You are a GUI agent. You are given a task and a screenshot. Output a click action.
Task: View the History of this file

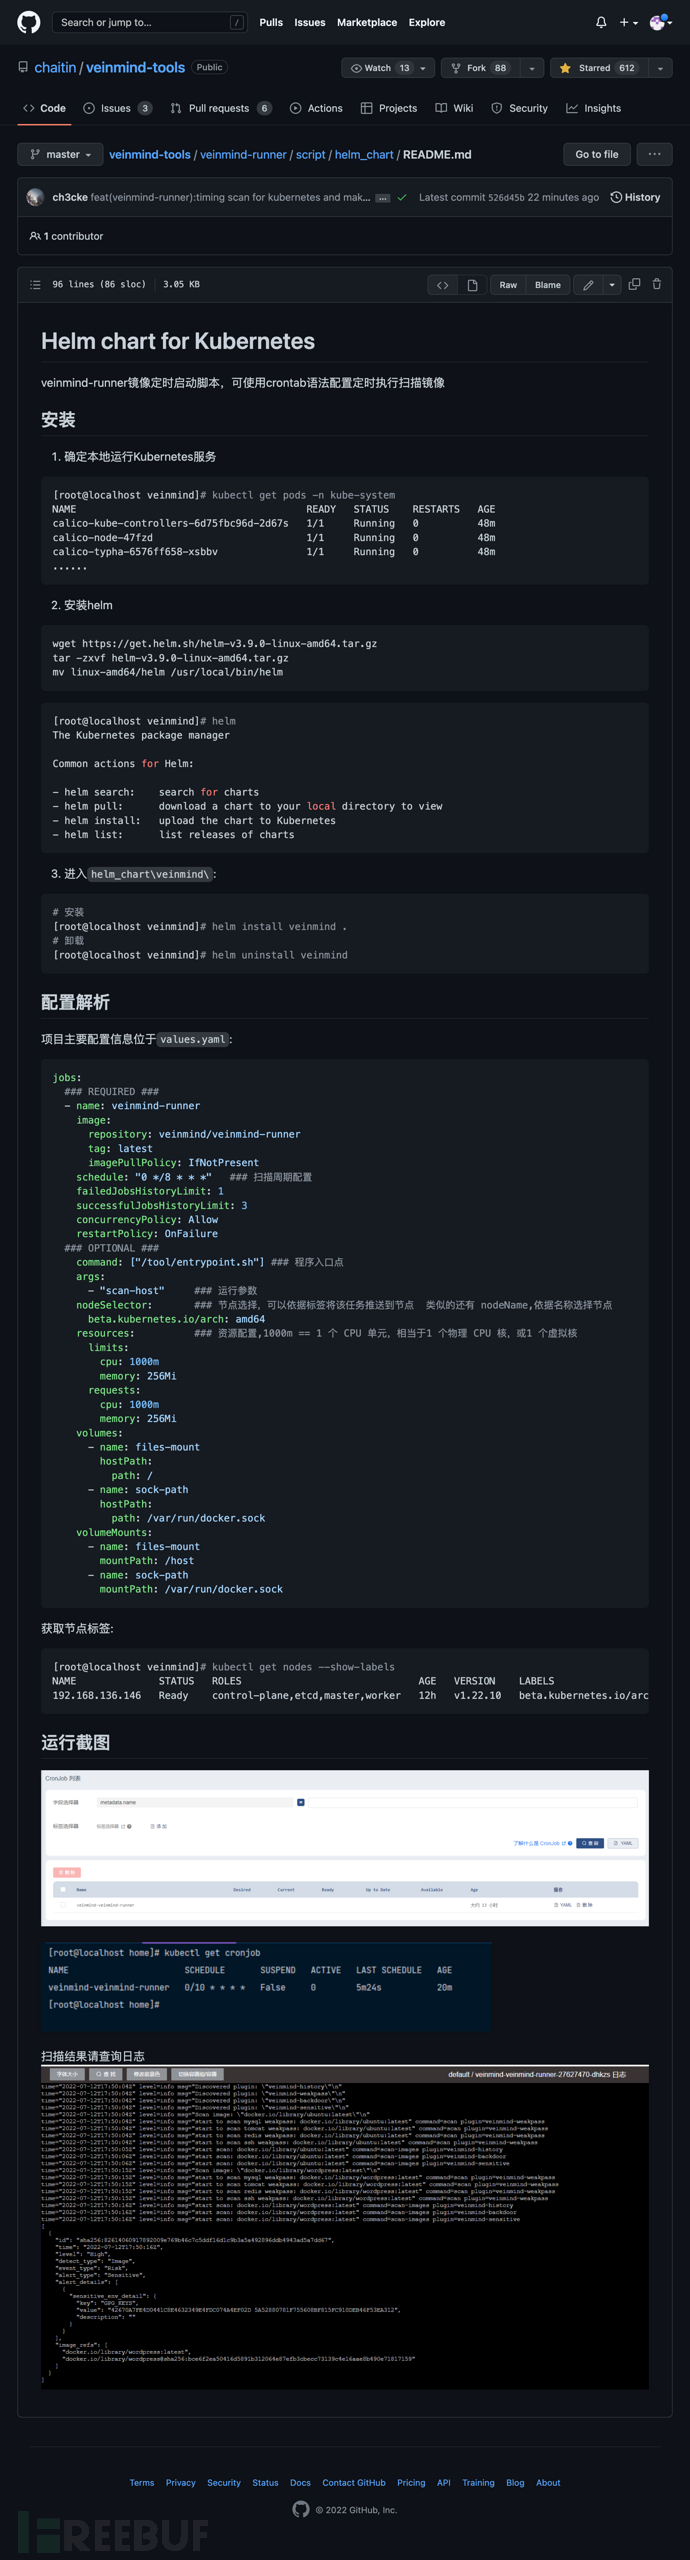click(x=635, y=197)
